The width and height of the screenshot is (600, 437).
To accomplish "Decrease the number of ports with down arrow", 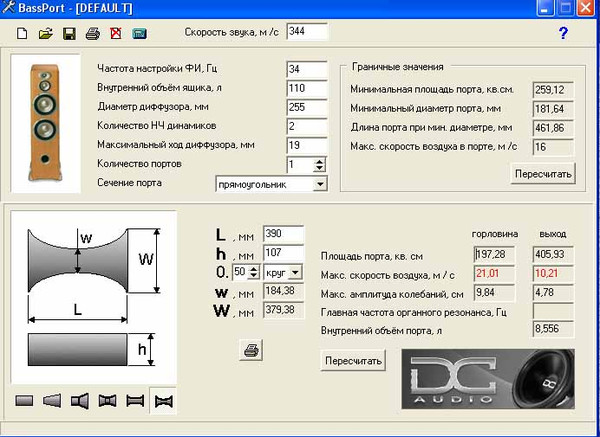I will pos(319,168).
